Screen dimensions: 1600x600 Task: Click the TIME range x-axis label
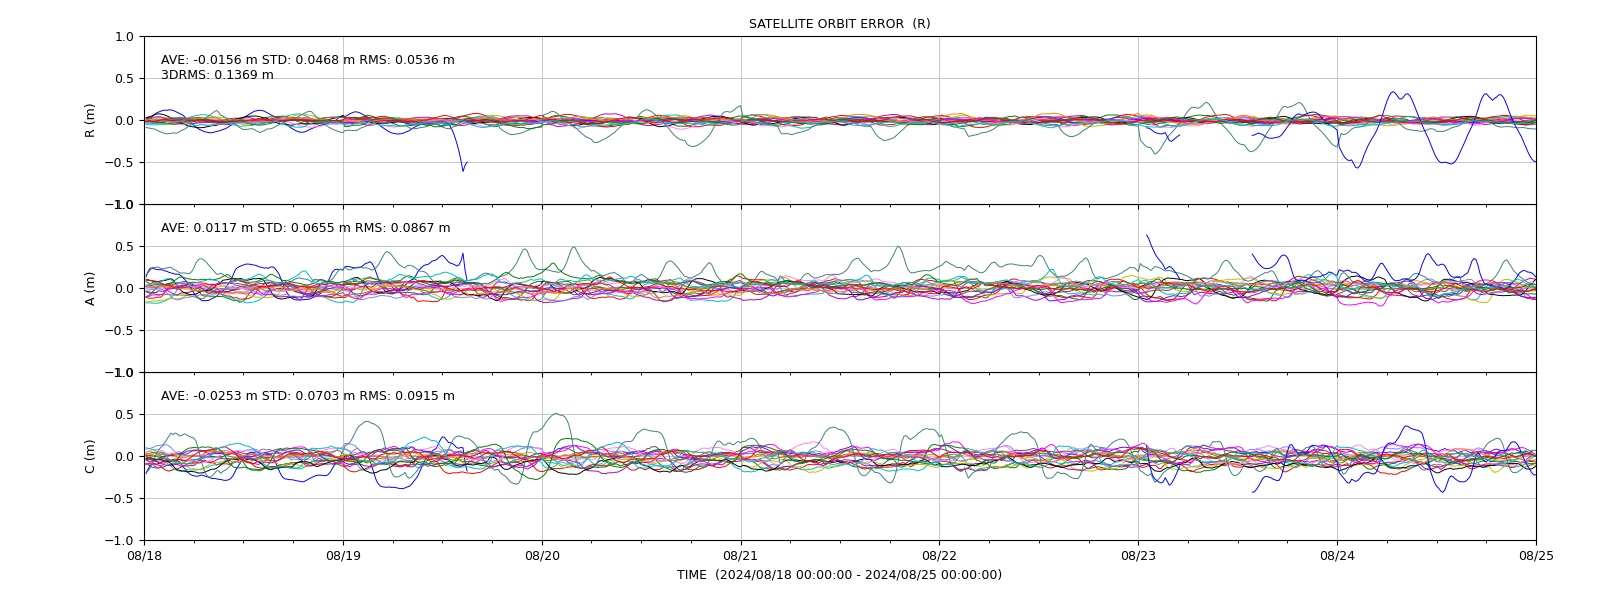point(839,575)
